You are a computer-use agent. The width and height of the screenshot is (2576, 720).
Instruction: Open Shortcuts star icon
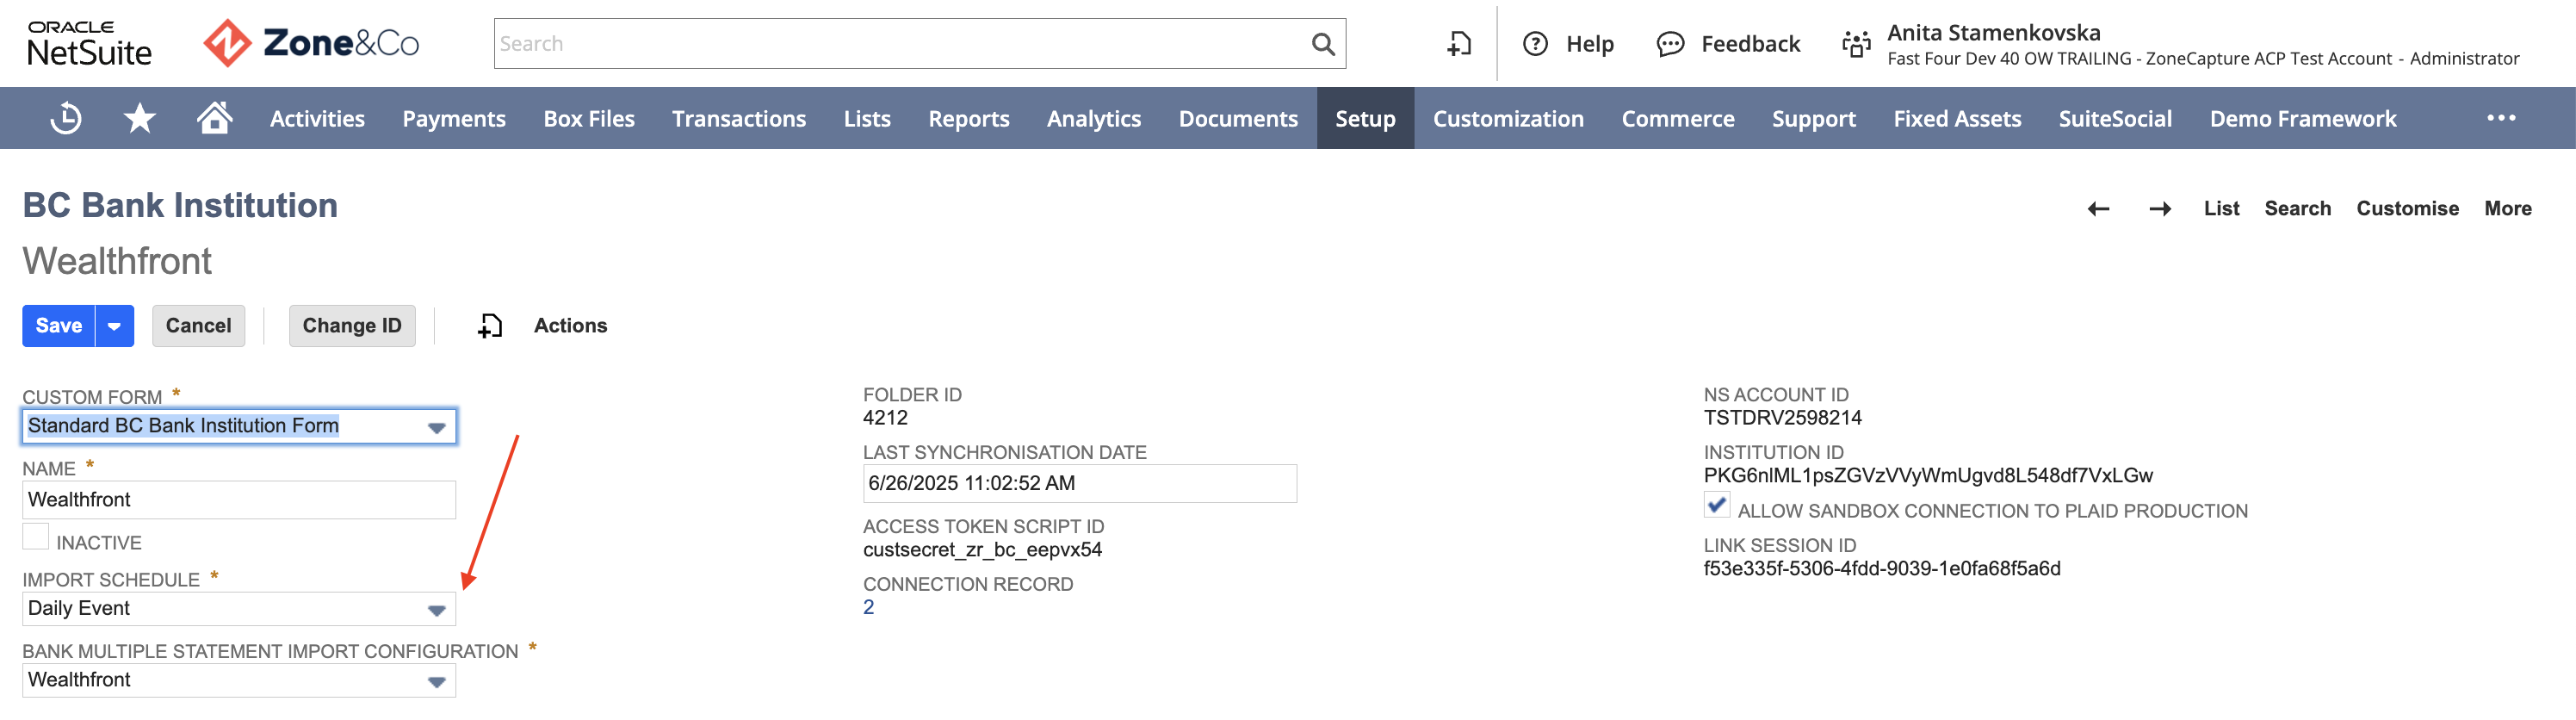(x=139, y=118)
